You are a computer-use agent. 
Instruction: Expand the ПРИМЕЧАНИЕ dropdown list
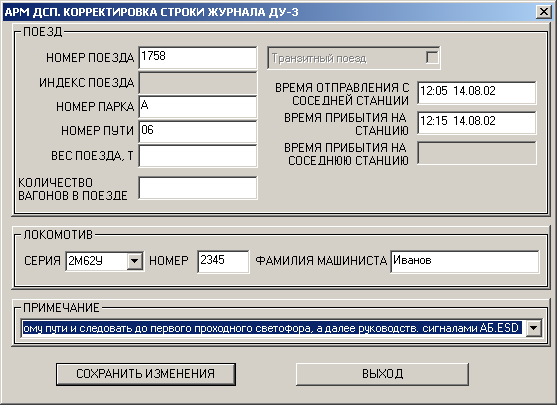point(534,328)
